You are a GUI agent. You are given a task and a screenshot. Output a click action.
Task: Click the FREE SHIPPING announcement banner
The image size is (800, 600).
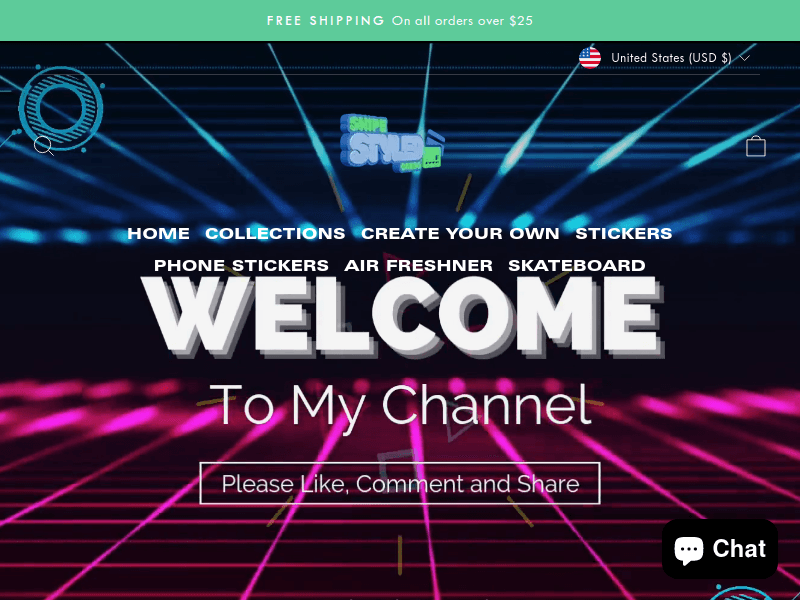[x=400, y=20]
